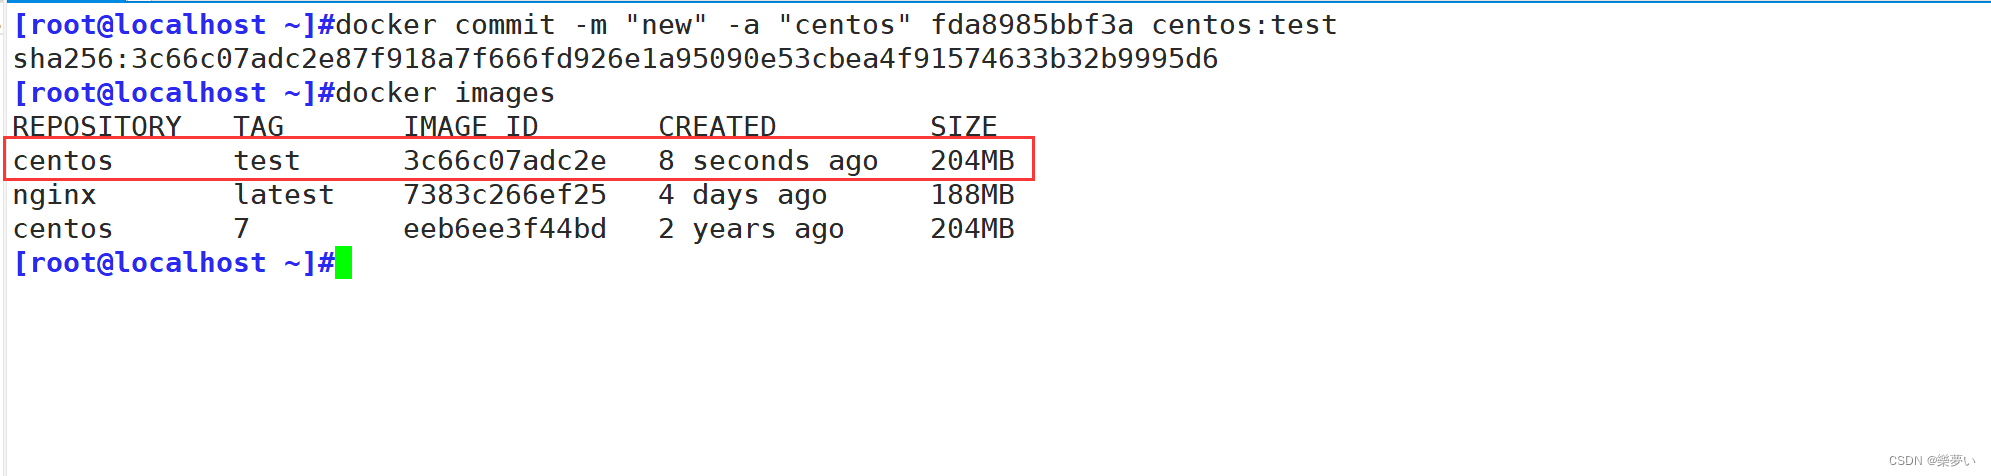Screen dimensions: 1991x476
Task: Click the SIZE column header
Action: (x=964, y=127)
